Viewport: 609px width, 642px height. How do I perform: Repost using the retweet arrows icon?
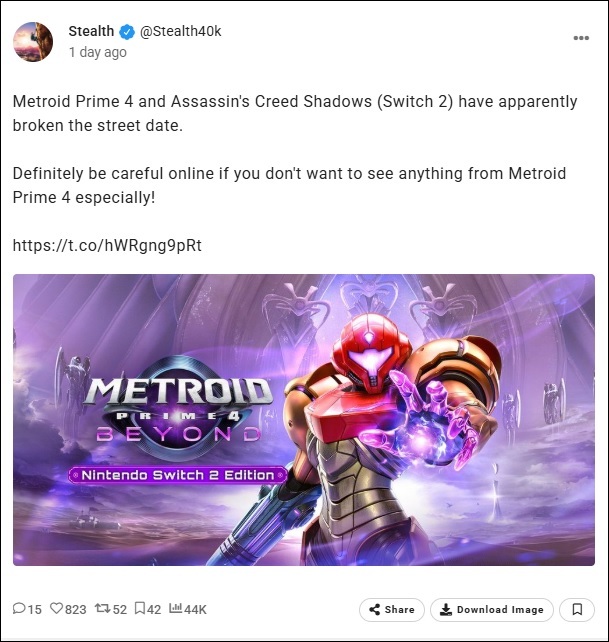pos(102,608)
